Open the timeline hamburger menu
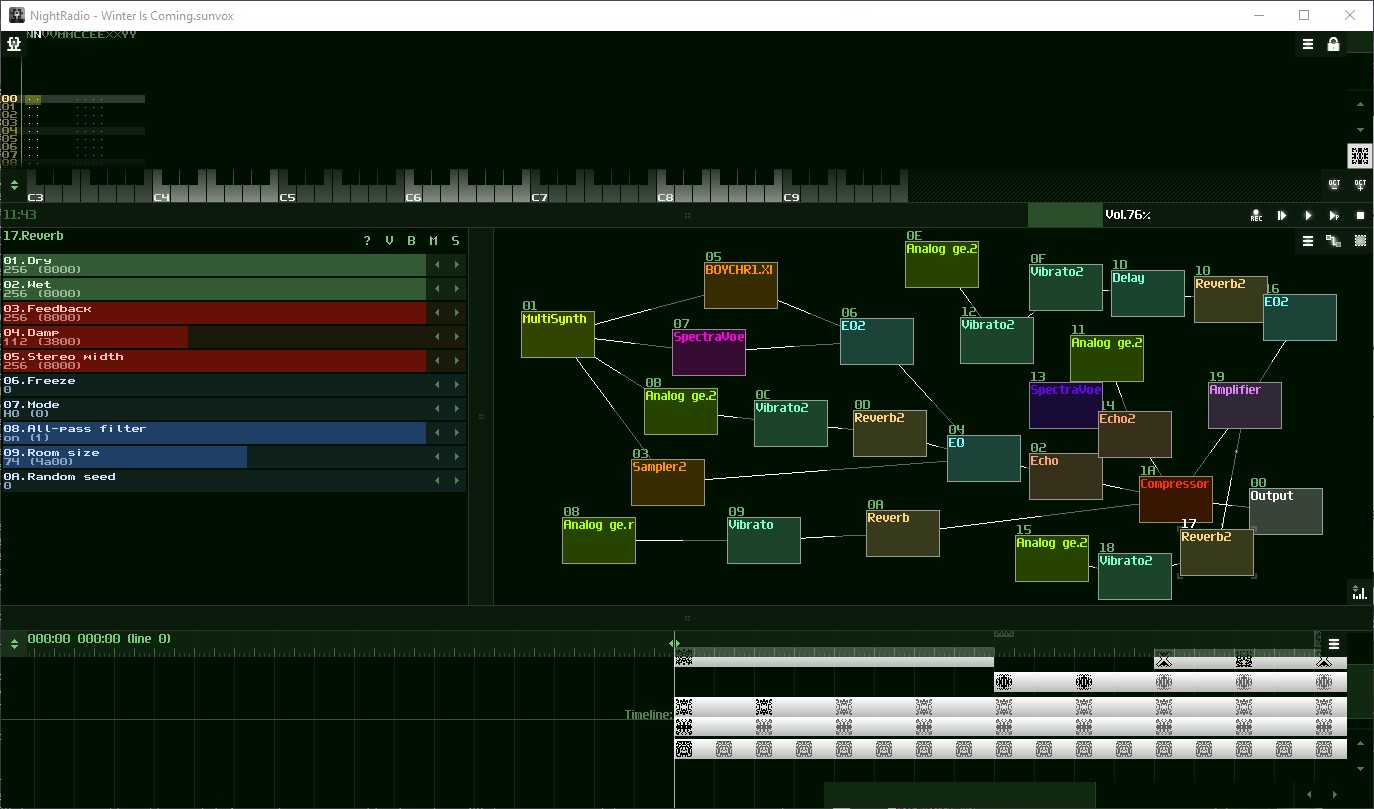 (x=1333, y=644)
